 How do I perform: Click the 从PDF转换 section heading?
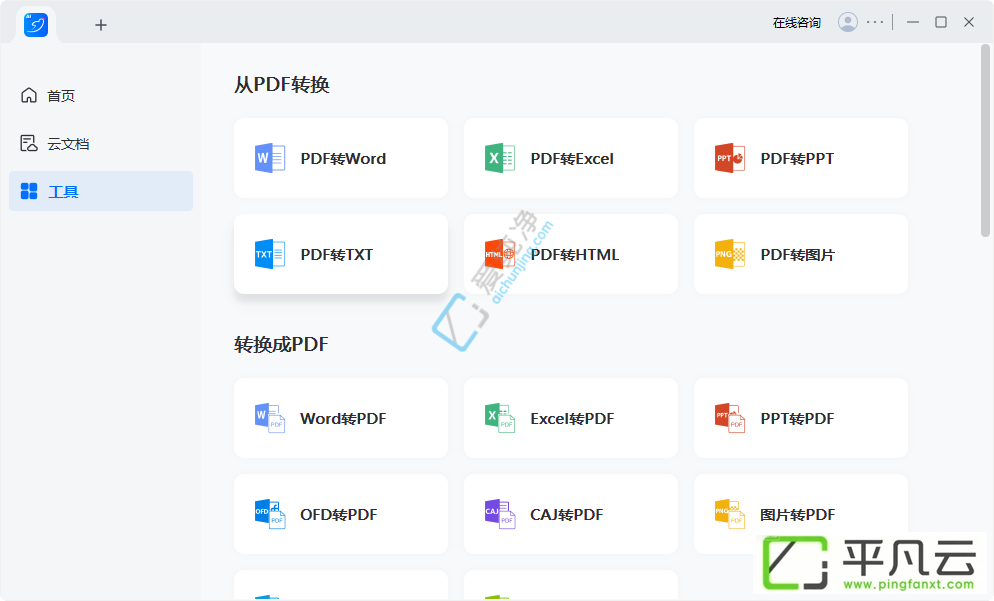click(281, 84)
